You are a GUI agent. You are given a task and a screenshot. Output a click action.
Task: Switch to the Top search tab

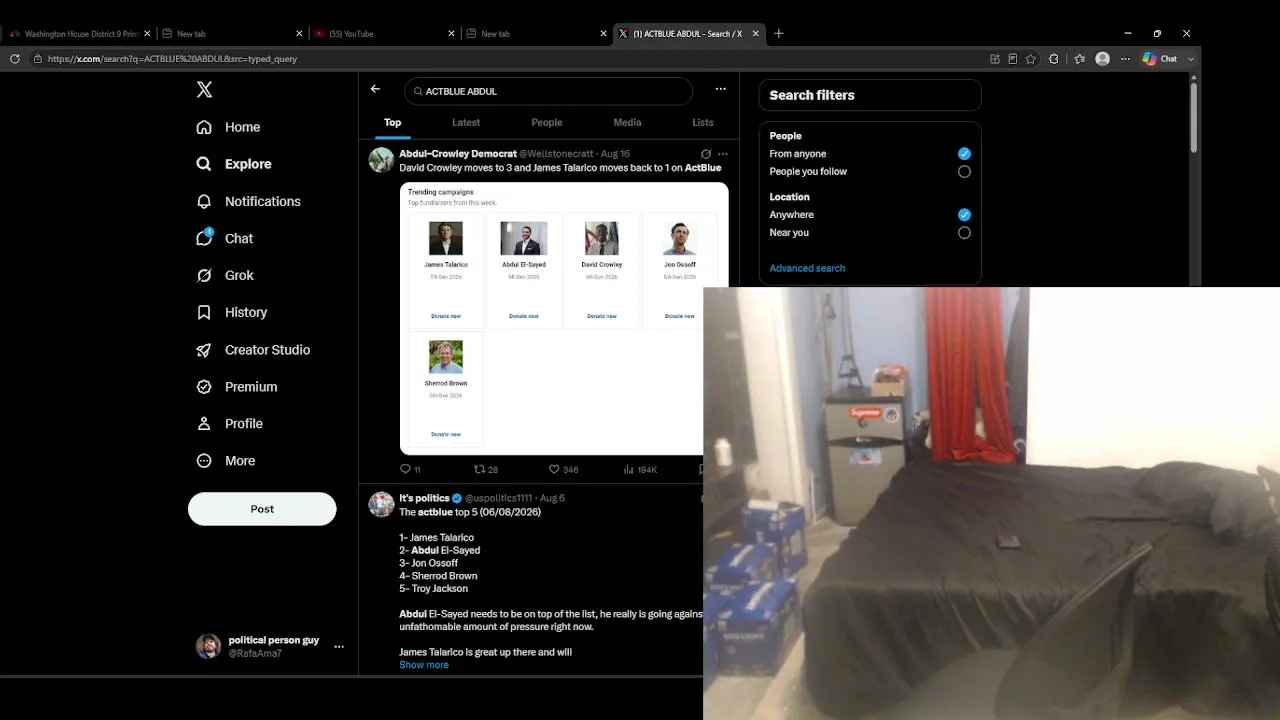coord(393,123)
